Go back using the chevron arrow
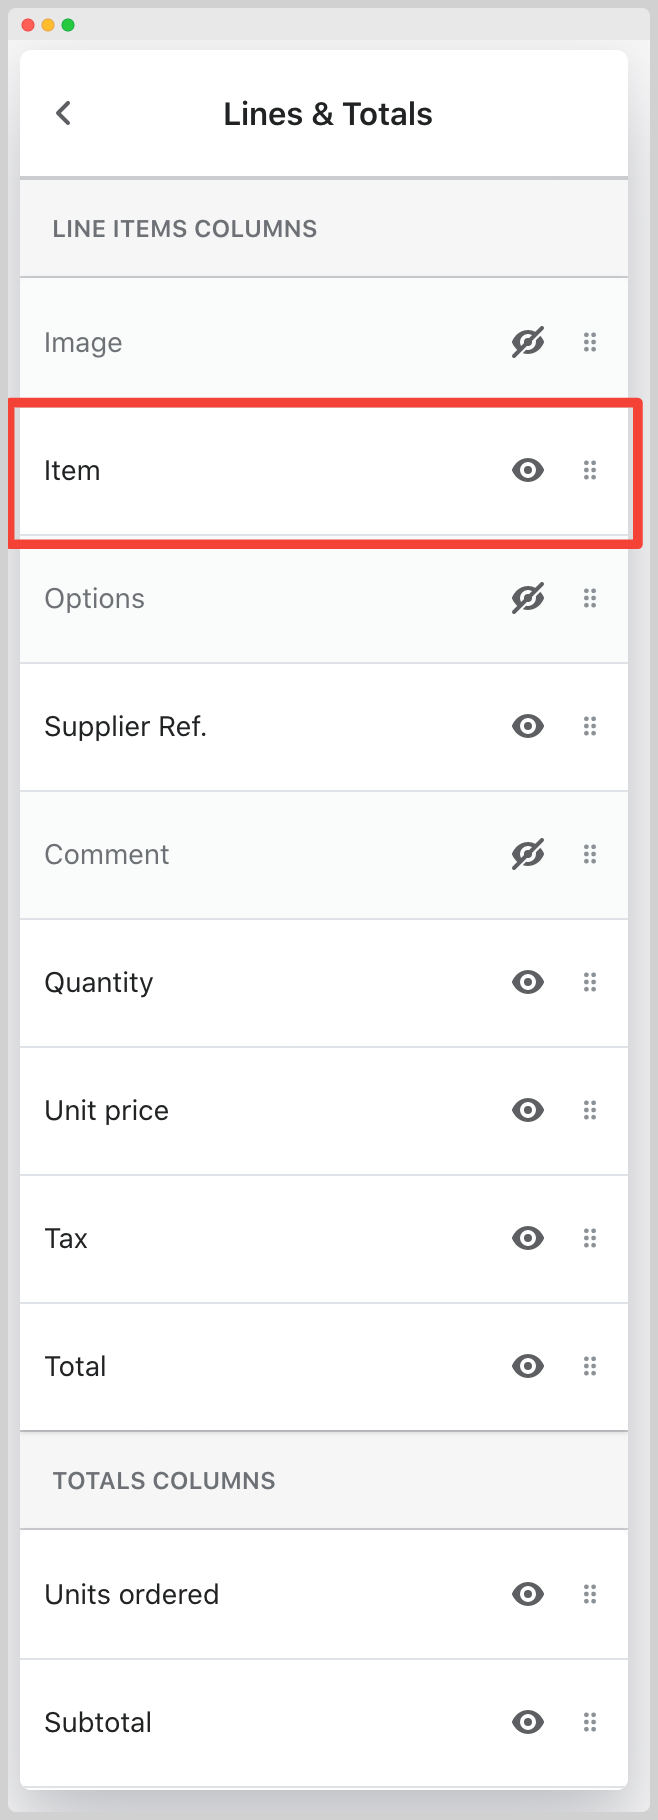The width and height of the screenshot is (658, 1820). coord(63,113)
